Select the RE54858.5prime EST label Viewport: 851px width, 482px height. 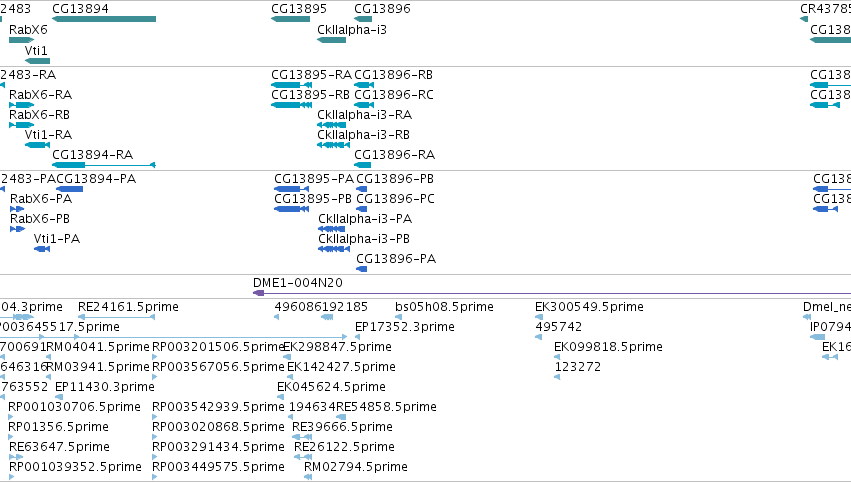[x=386, y=407]
